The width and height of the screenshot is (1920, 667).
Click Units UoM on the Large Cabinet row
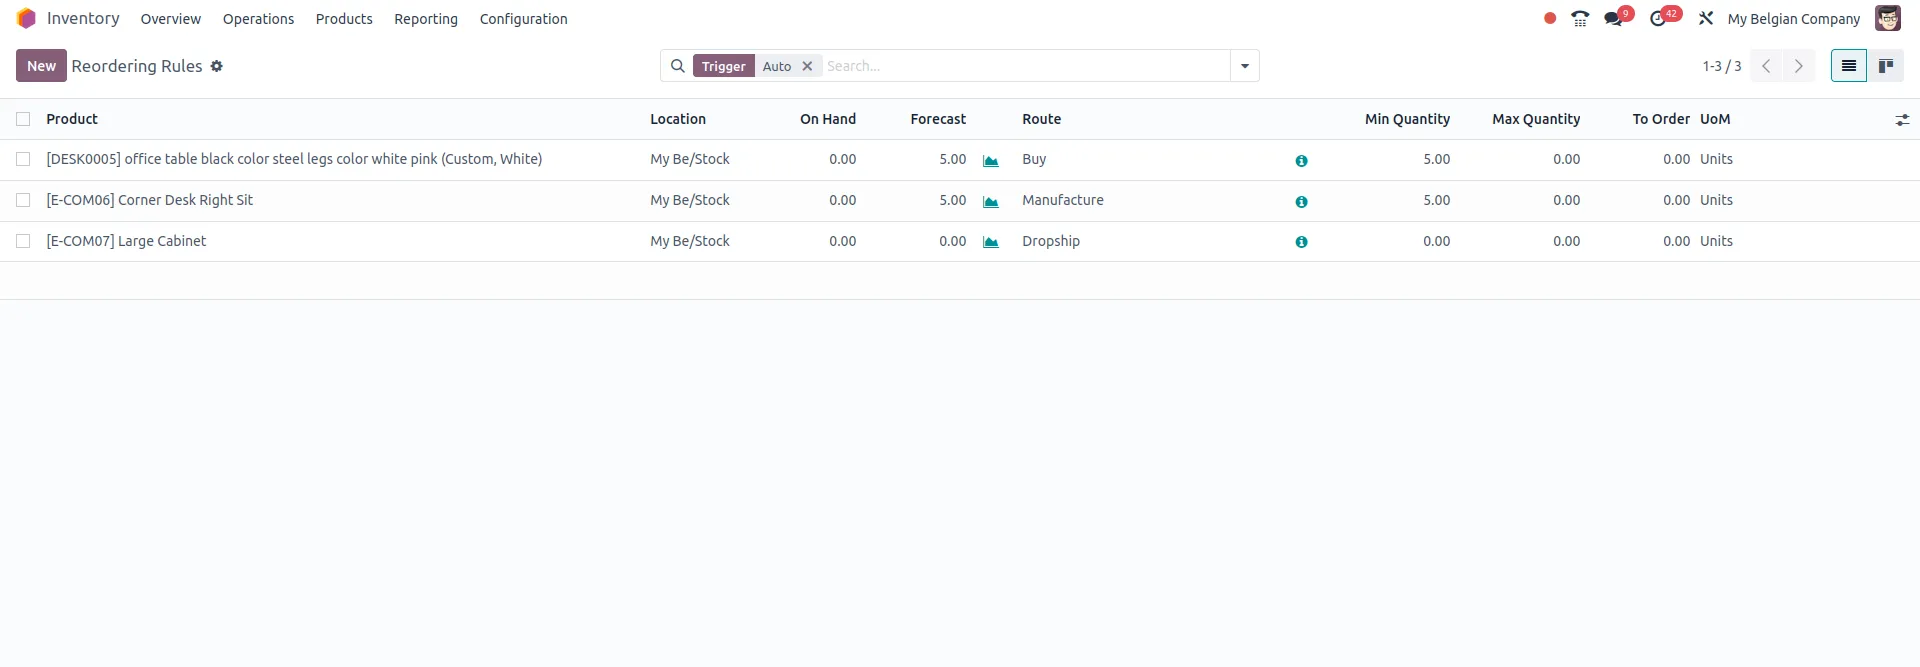(x=1716, y=241)
